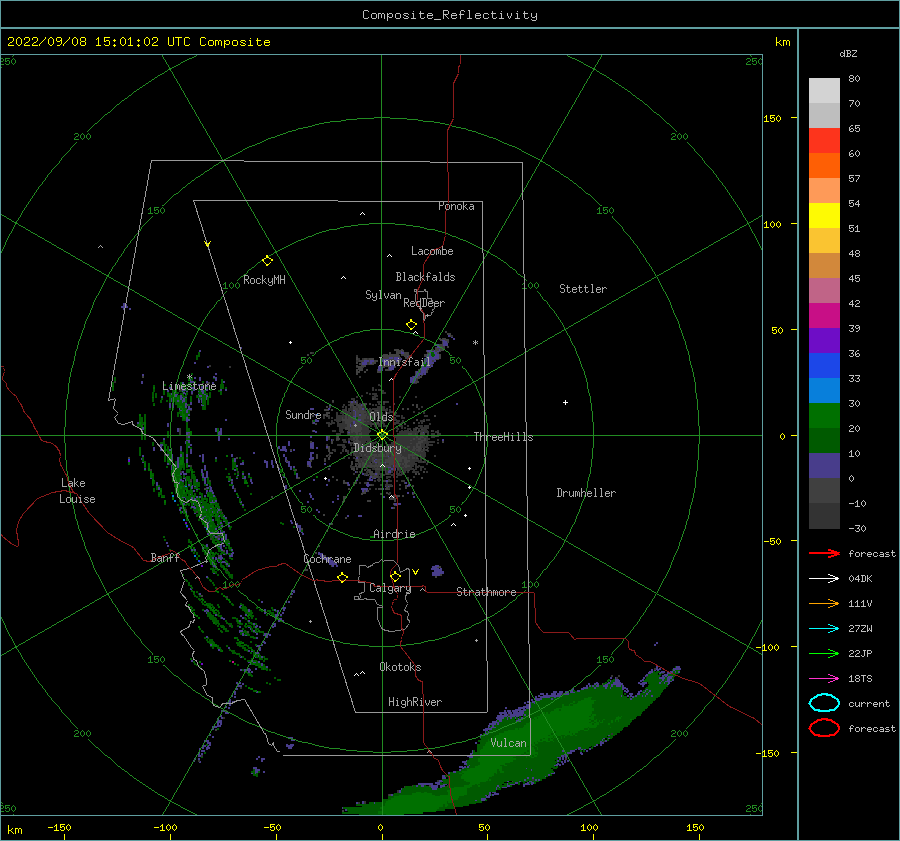
Task: Click yellow diamond marker beside RockyMH
Action: pos(267,261)
